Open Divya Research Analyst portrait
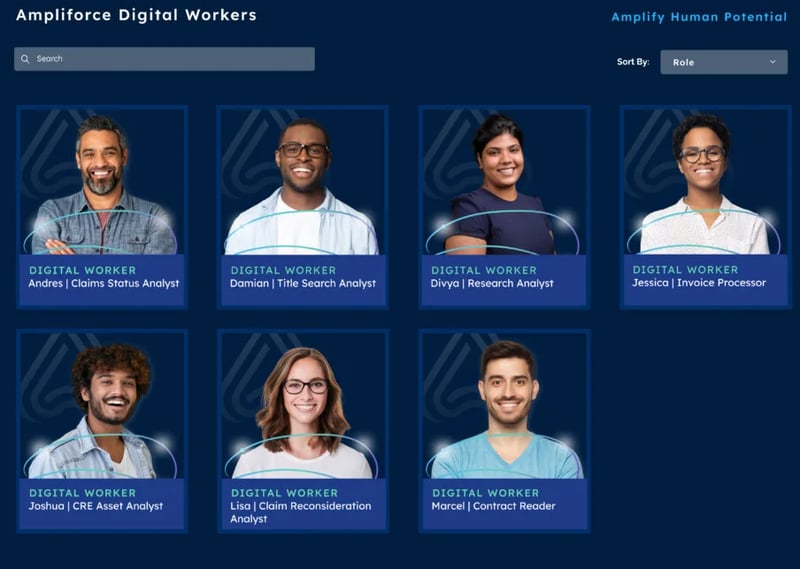800x569 pixels. (x=504, y=182)
